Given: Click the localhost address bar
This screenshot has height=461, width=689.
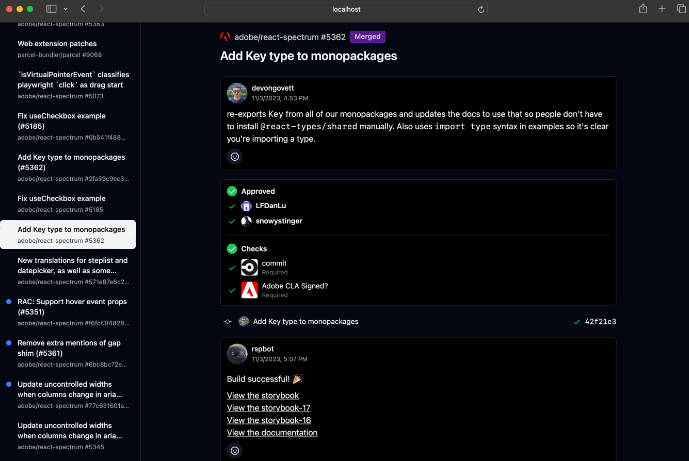Looking at the screenshot, I should pos(345,9).
